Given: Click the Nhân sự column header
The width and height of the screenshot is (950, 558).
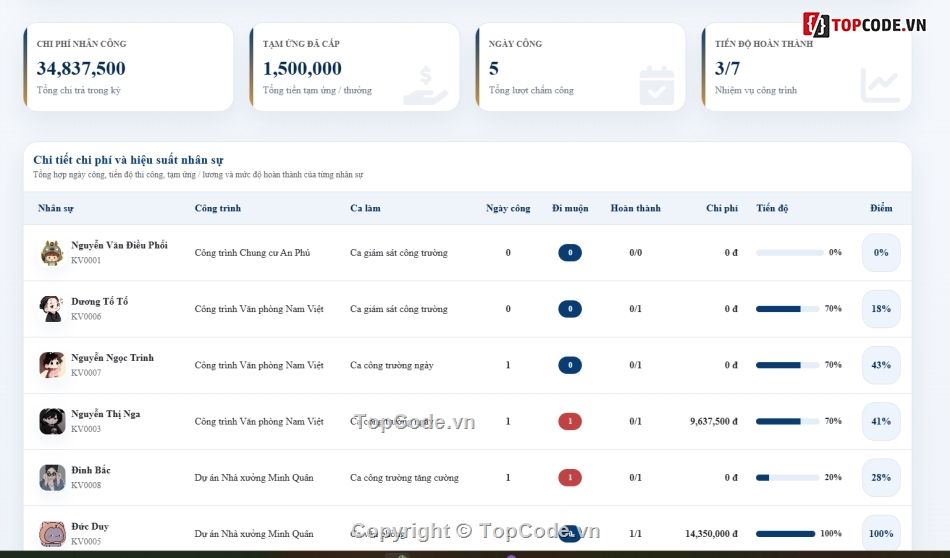Looking at the screenshot, I should pyautogui.click(x=56, y=208).
